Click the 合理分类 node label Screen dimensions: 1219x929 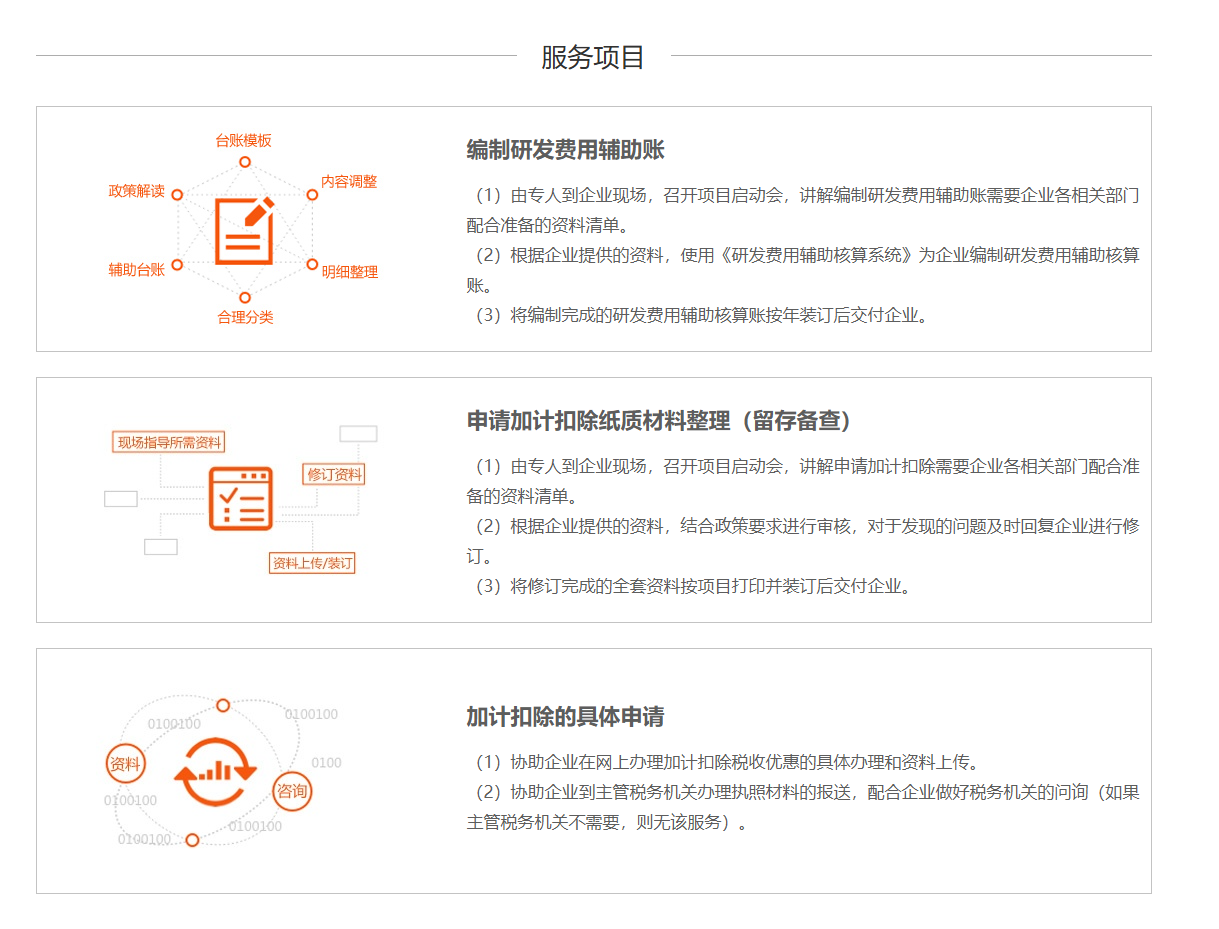tap(245, 317)
